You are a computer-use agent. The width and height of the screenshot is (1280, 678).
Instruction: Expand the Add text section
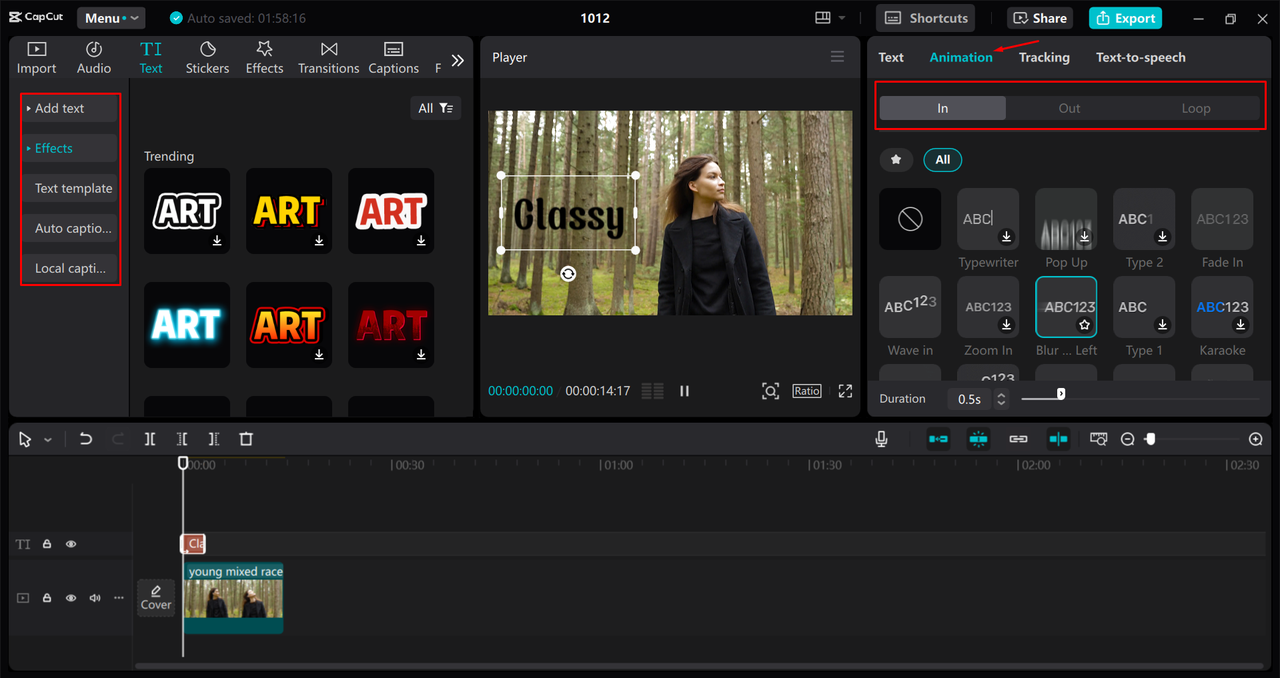tap(70, 108)
